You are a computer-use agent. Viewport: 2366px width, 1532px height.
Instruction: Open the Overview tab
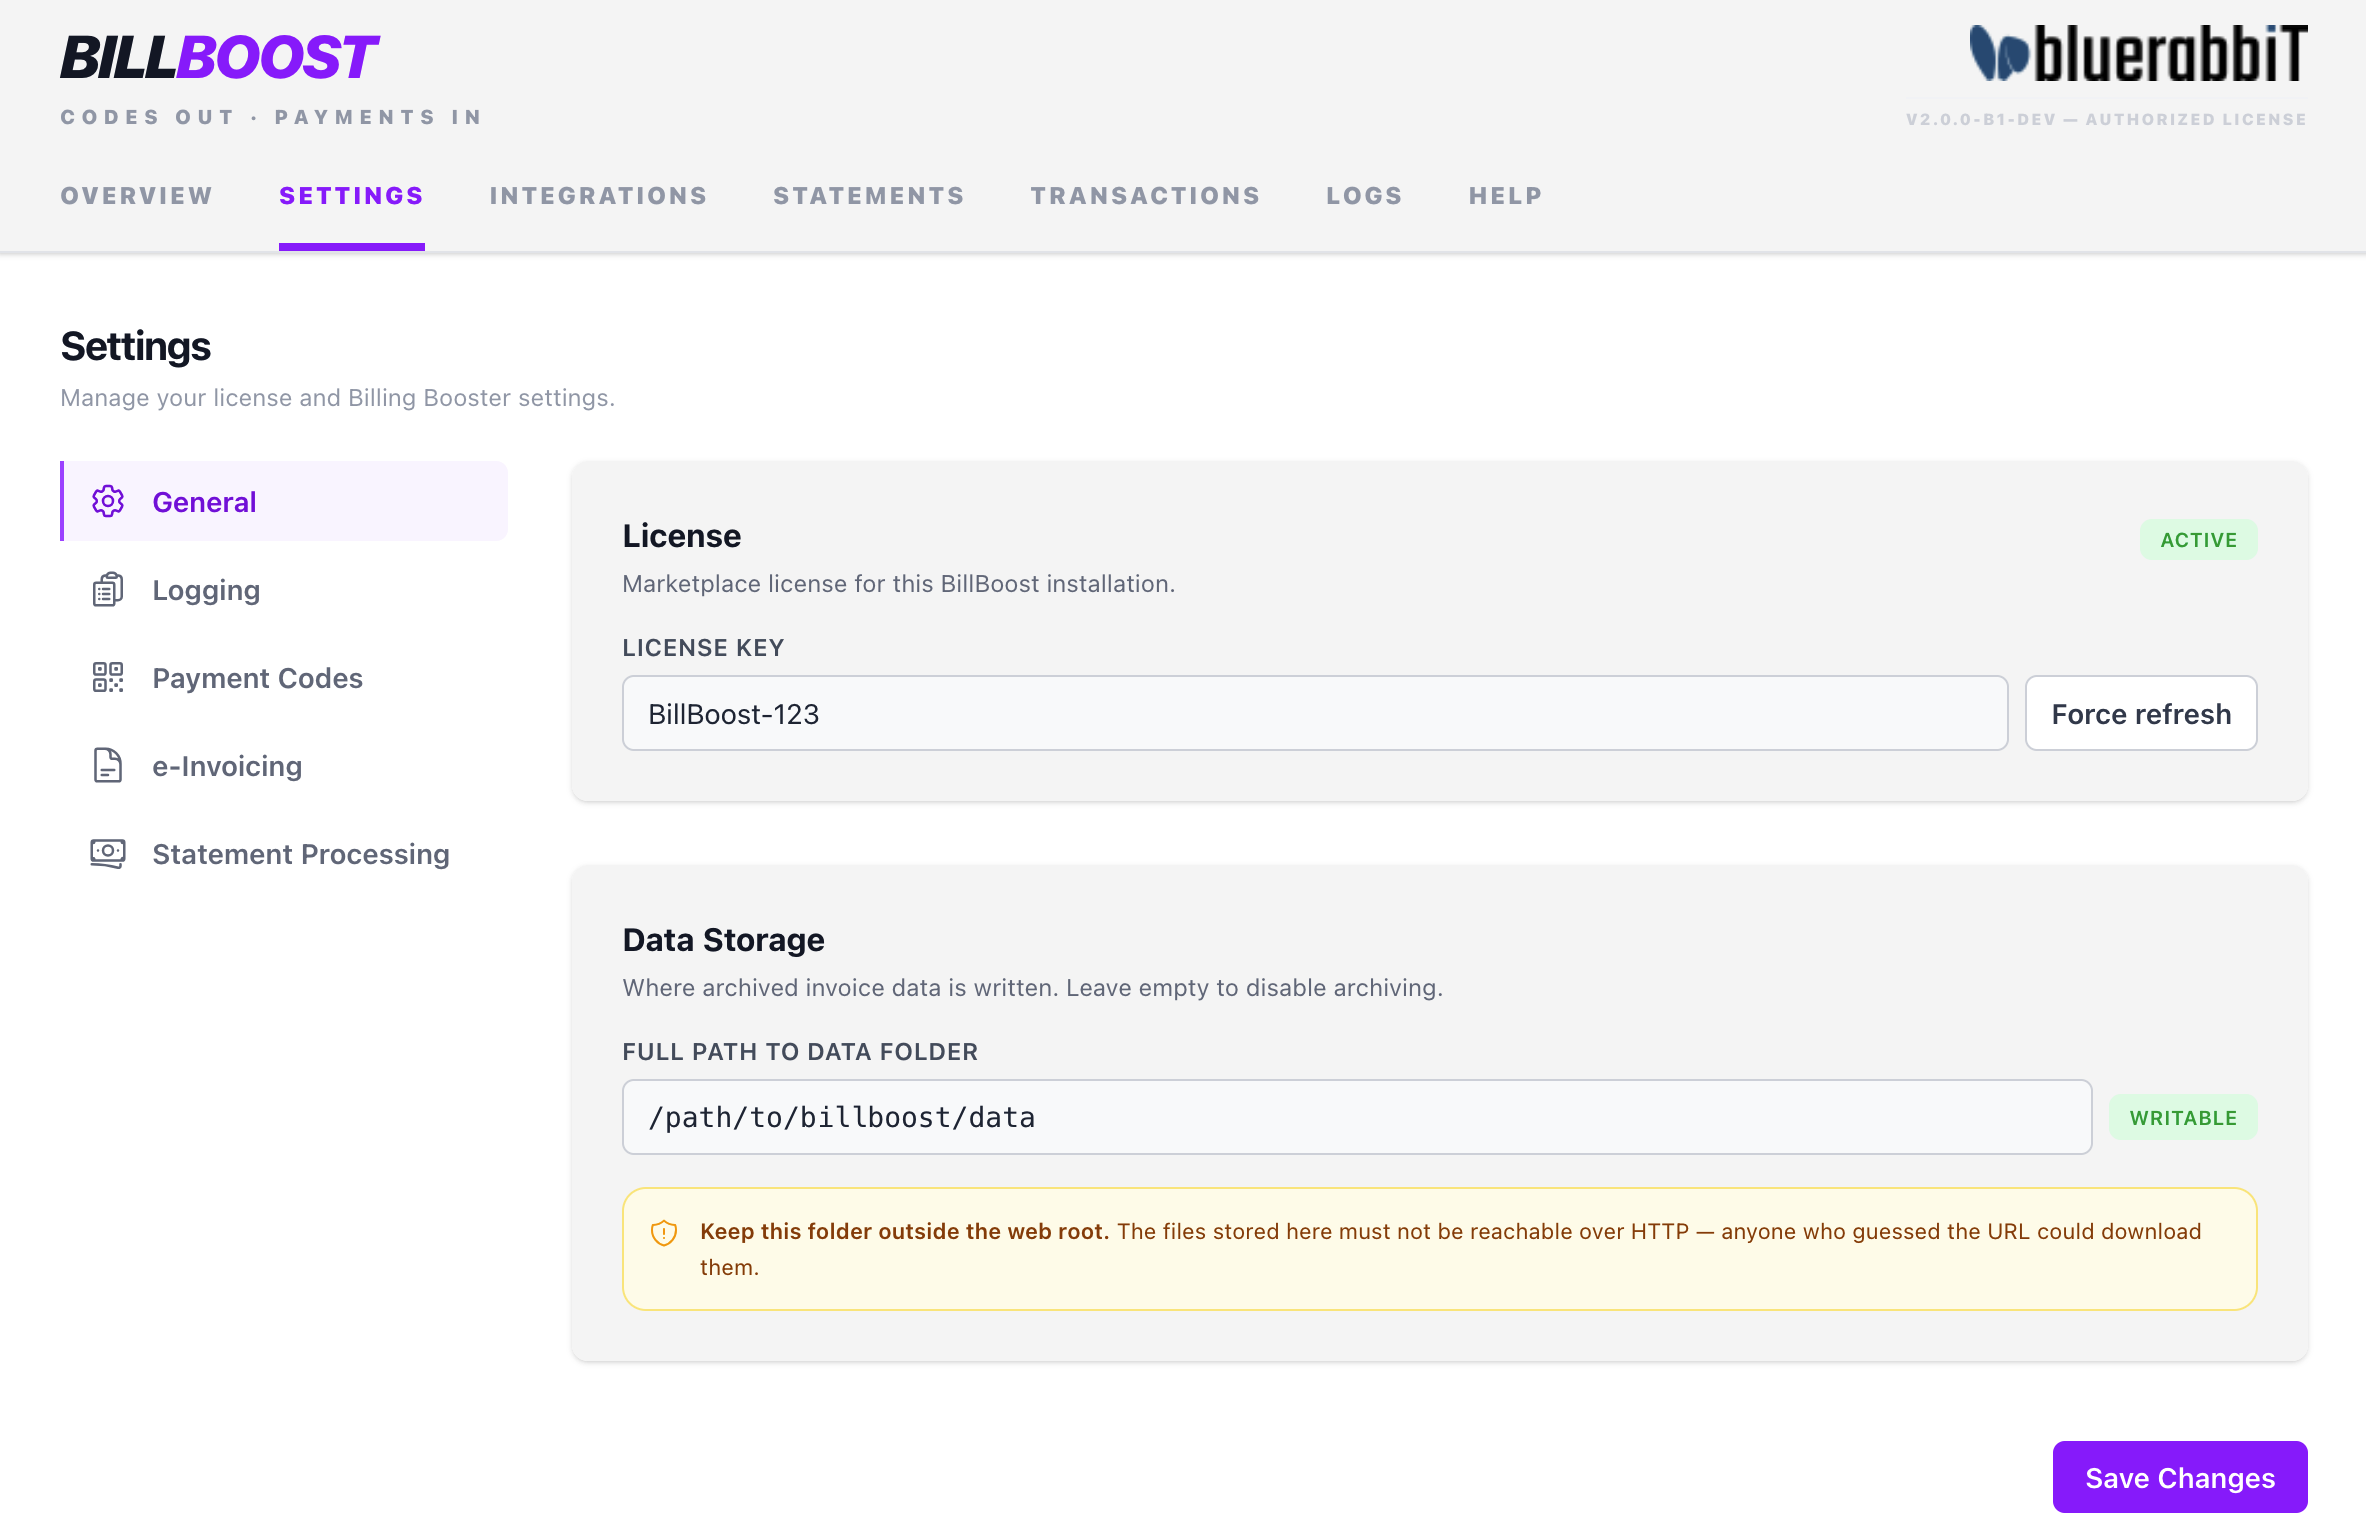137,196
